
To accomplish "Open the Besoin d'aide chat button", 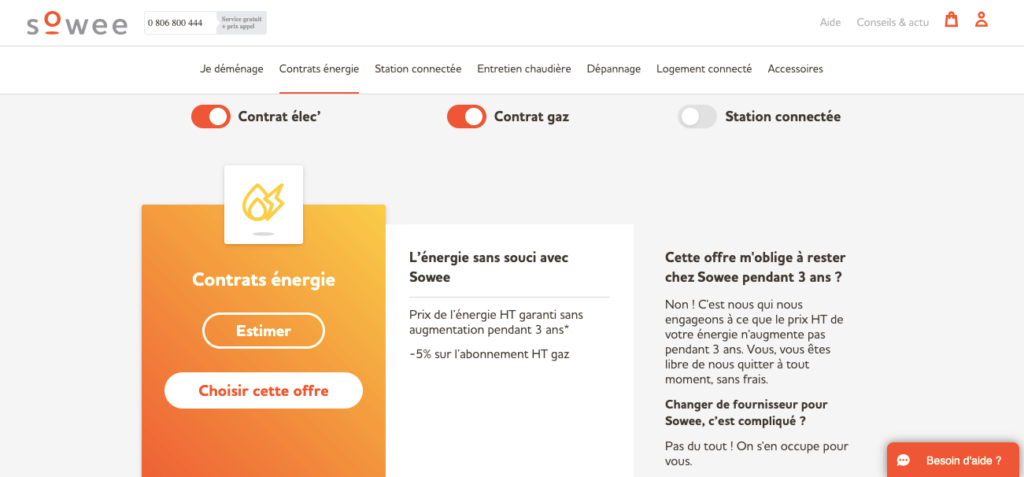I will pyautogui.click(x=953, y=460).
